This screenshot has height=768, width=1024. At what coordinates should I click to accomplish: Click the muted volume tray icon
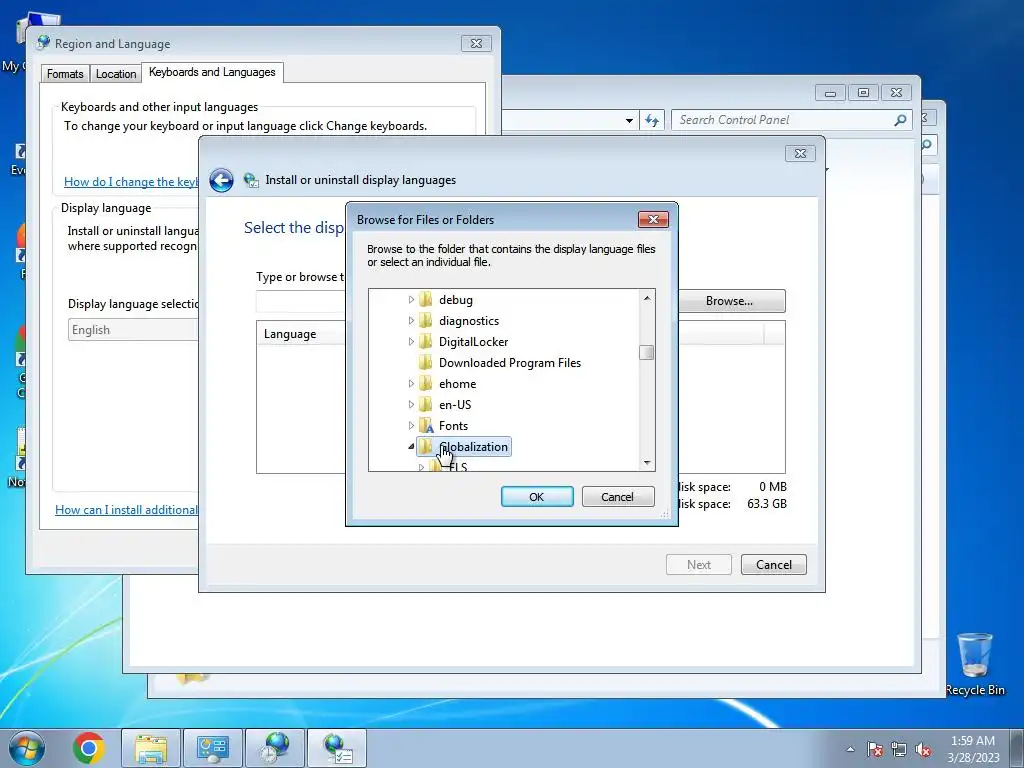(x=923, y=749)
